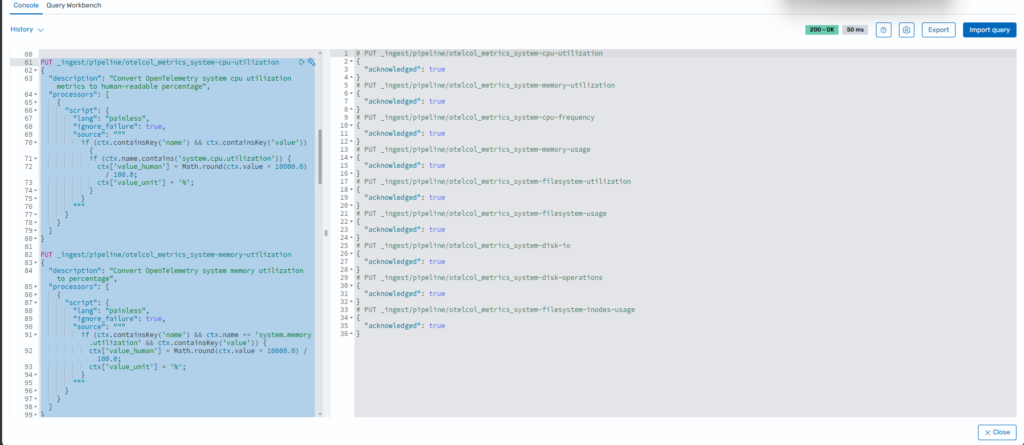The width and height of the screenshot is (1024, 445).
Task: Click the output comment for system-filesystem-utilization
Action: click(x=493, y=181)
